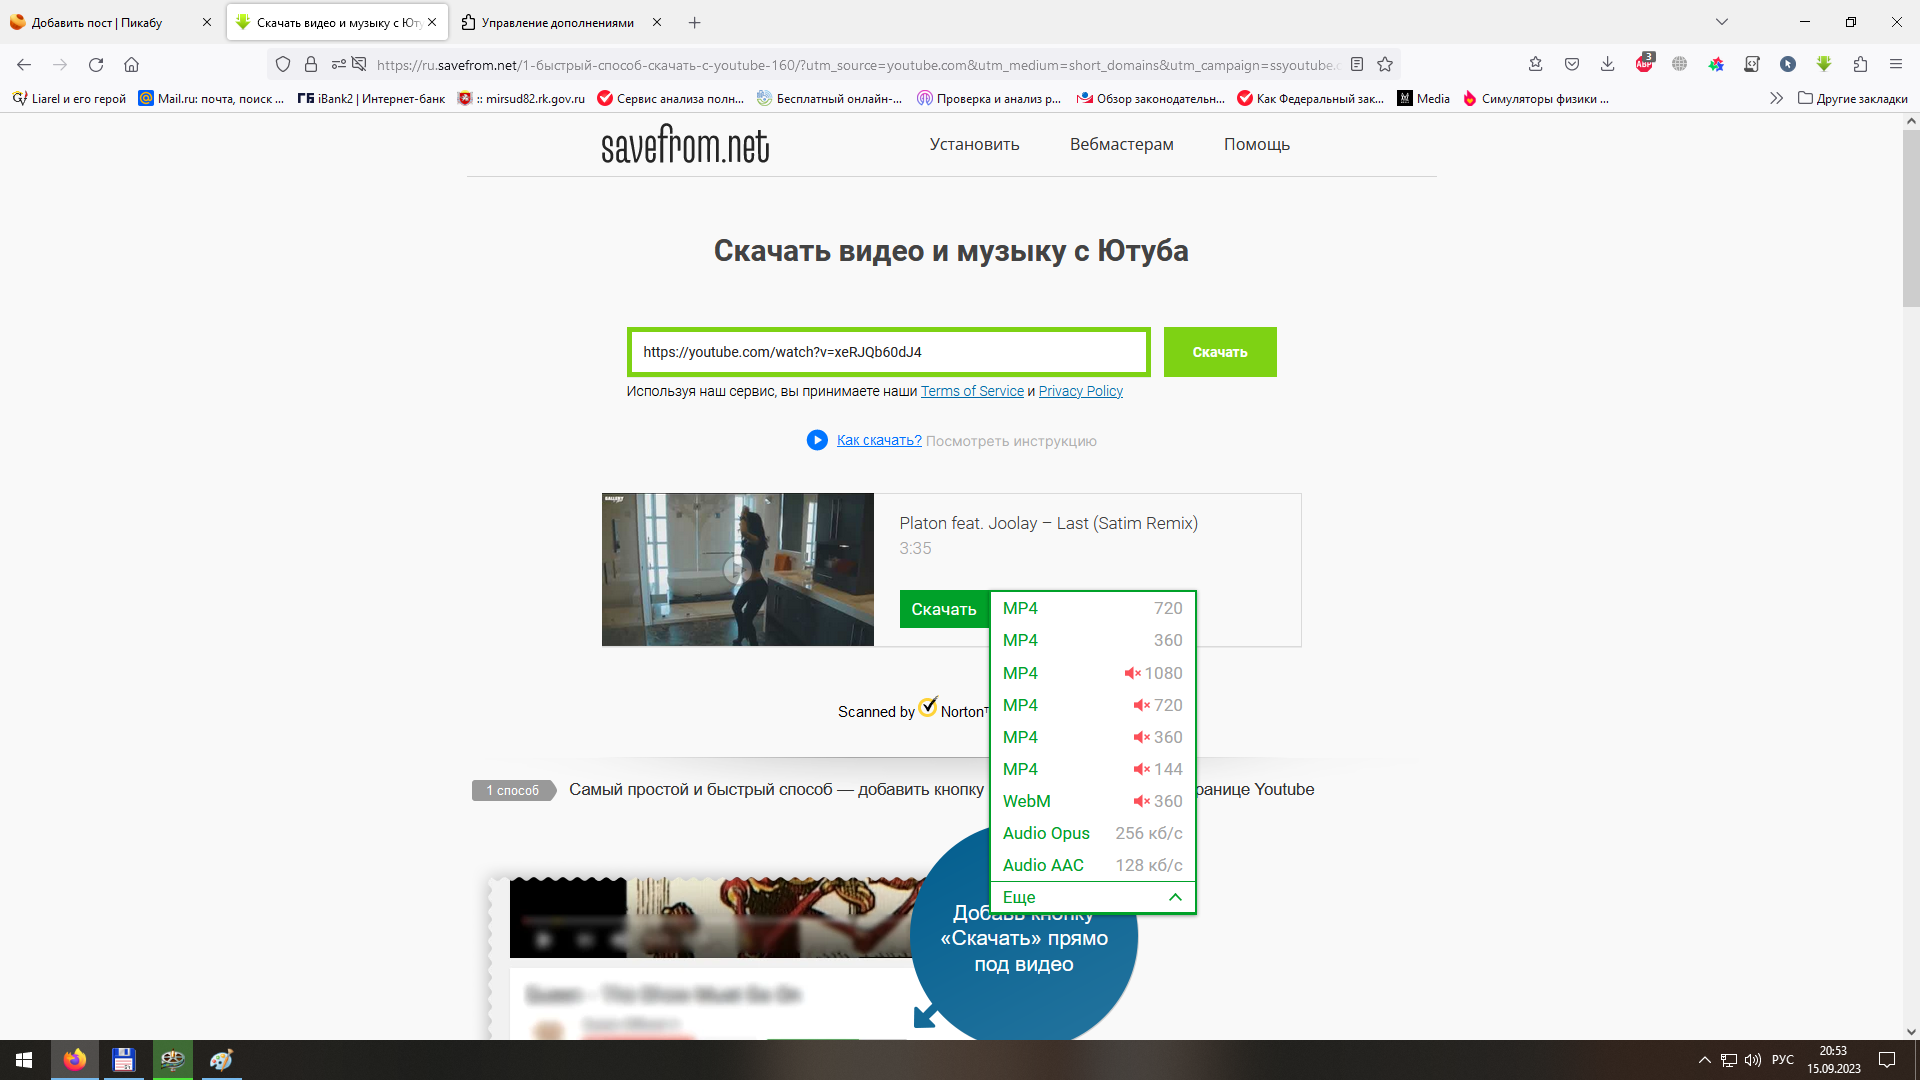Click the Как скачать? instruction link

(879, 440)
